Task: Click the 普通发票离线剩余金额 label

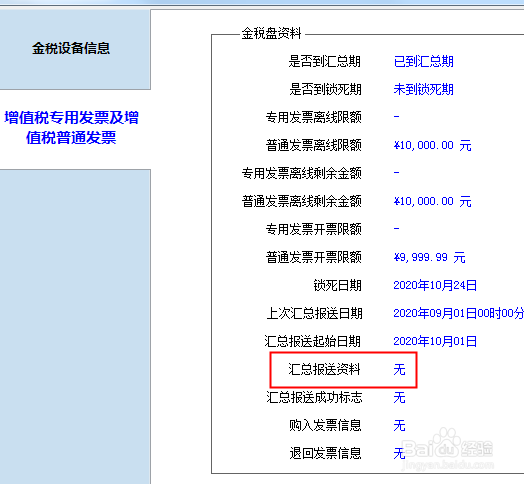Action: coord(301,202)
